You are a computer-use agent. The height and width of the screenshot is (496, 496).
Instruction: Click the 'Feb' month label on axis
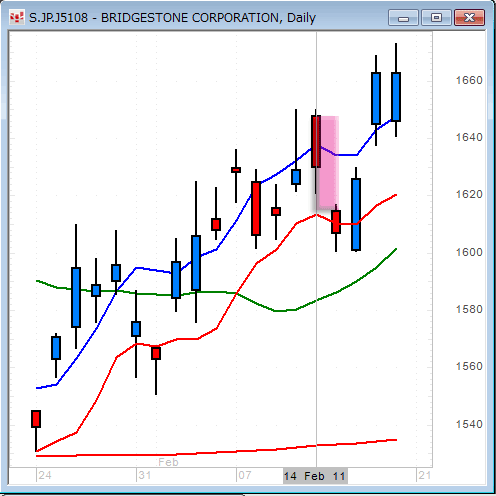[168, 462]
